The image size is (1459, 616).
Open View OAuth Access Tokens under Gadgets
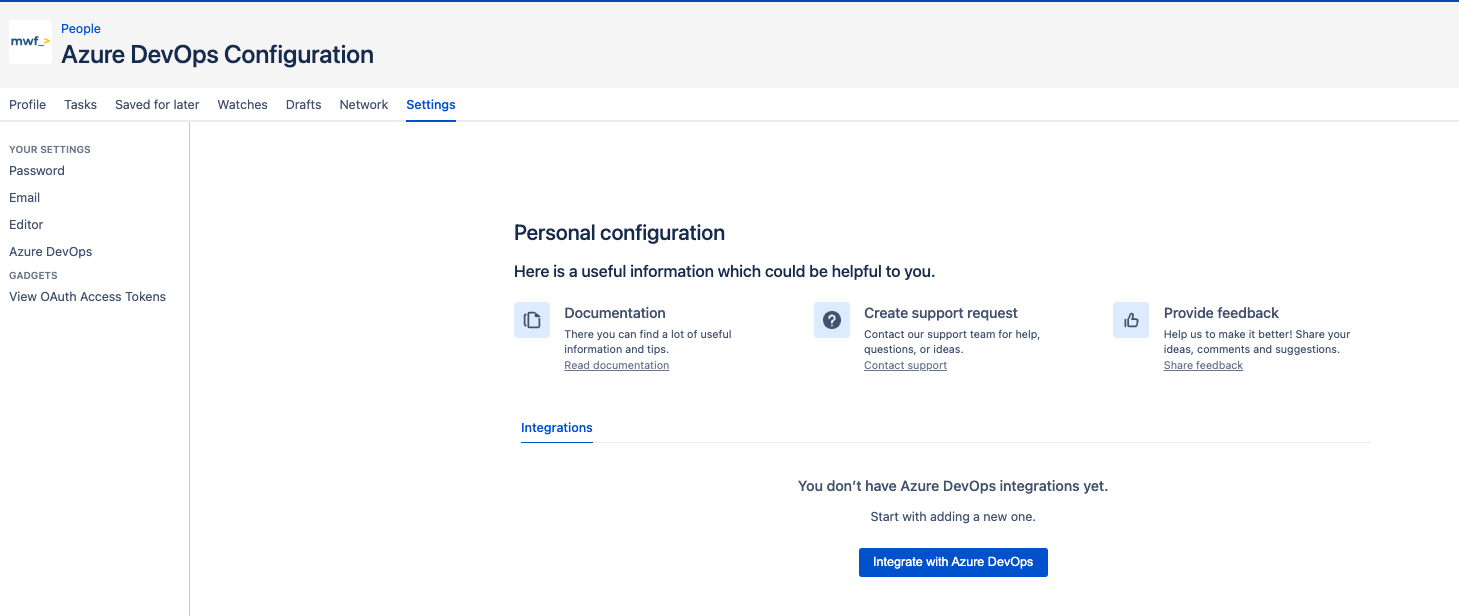[x=87, y=296]
